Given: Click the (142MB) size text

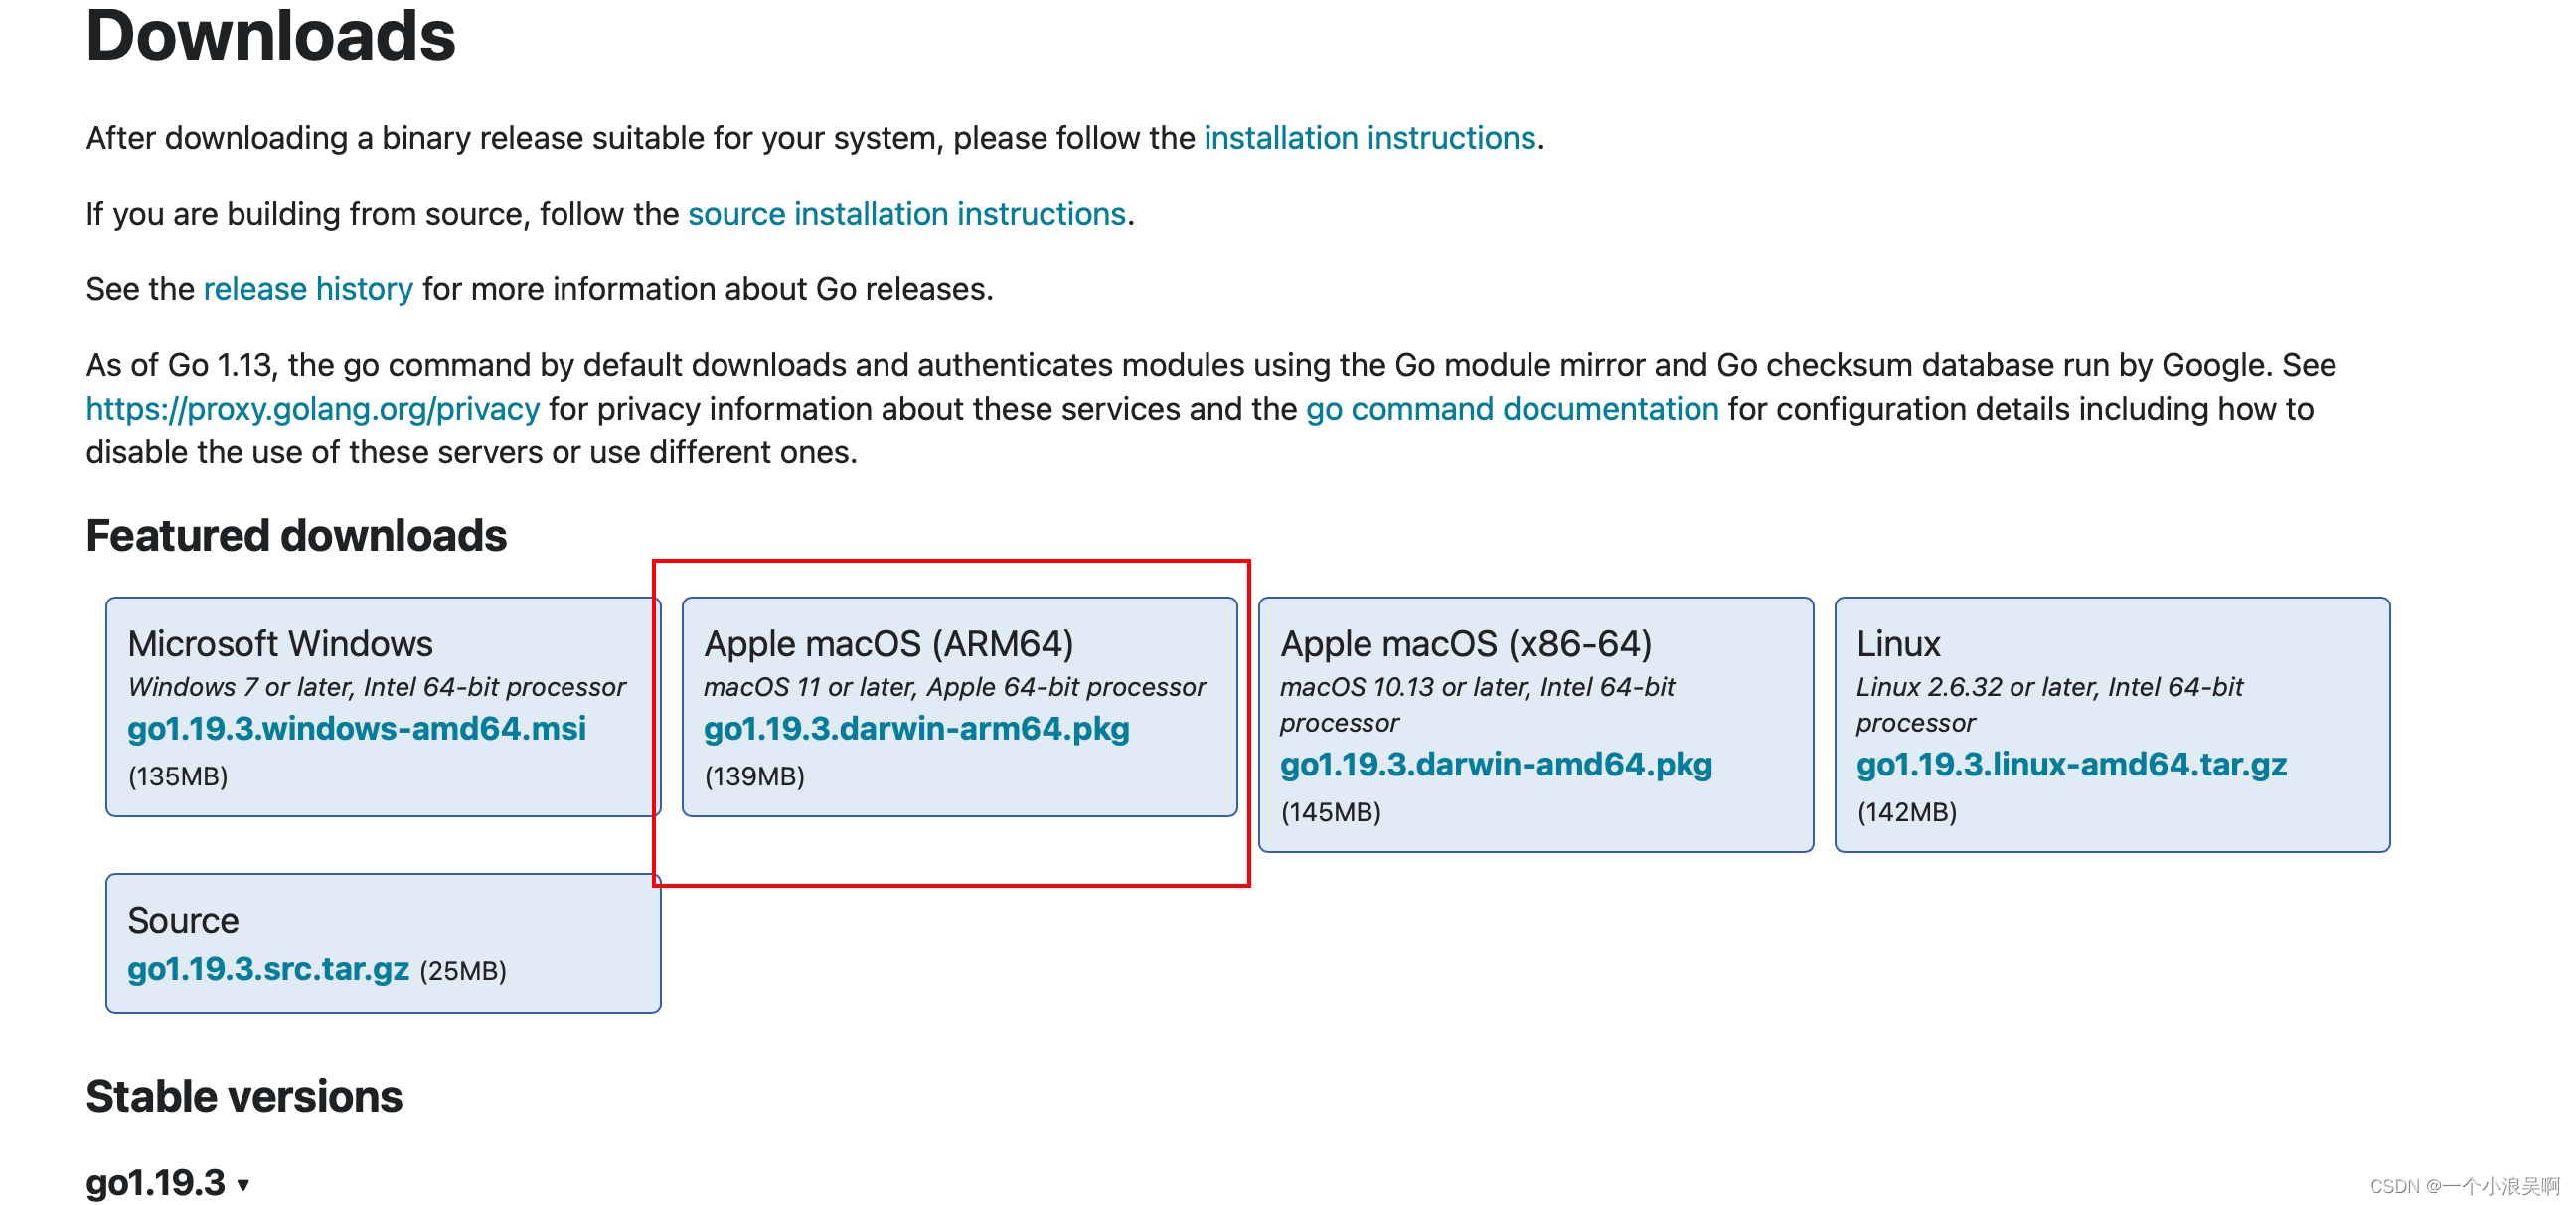Looking at the screenshot, I should [x=1907, y=813].
